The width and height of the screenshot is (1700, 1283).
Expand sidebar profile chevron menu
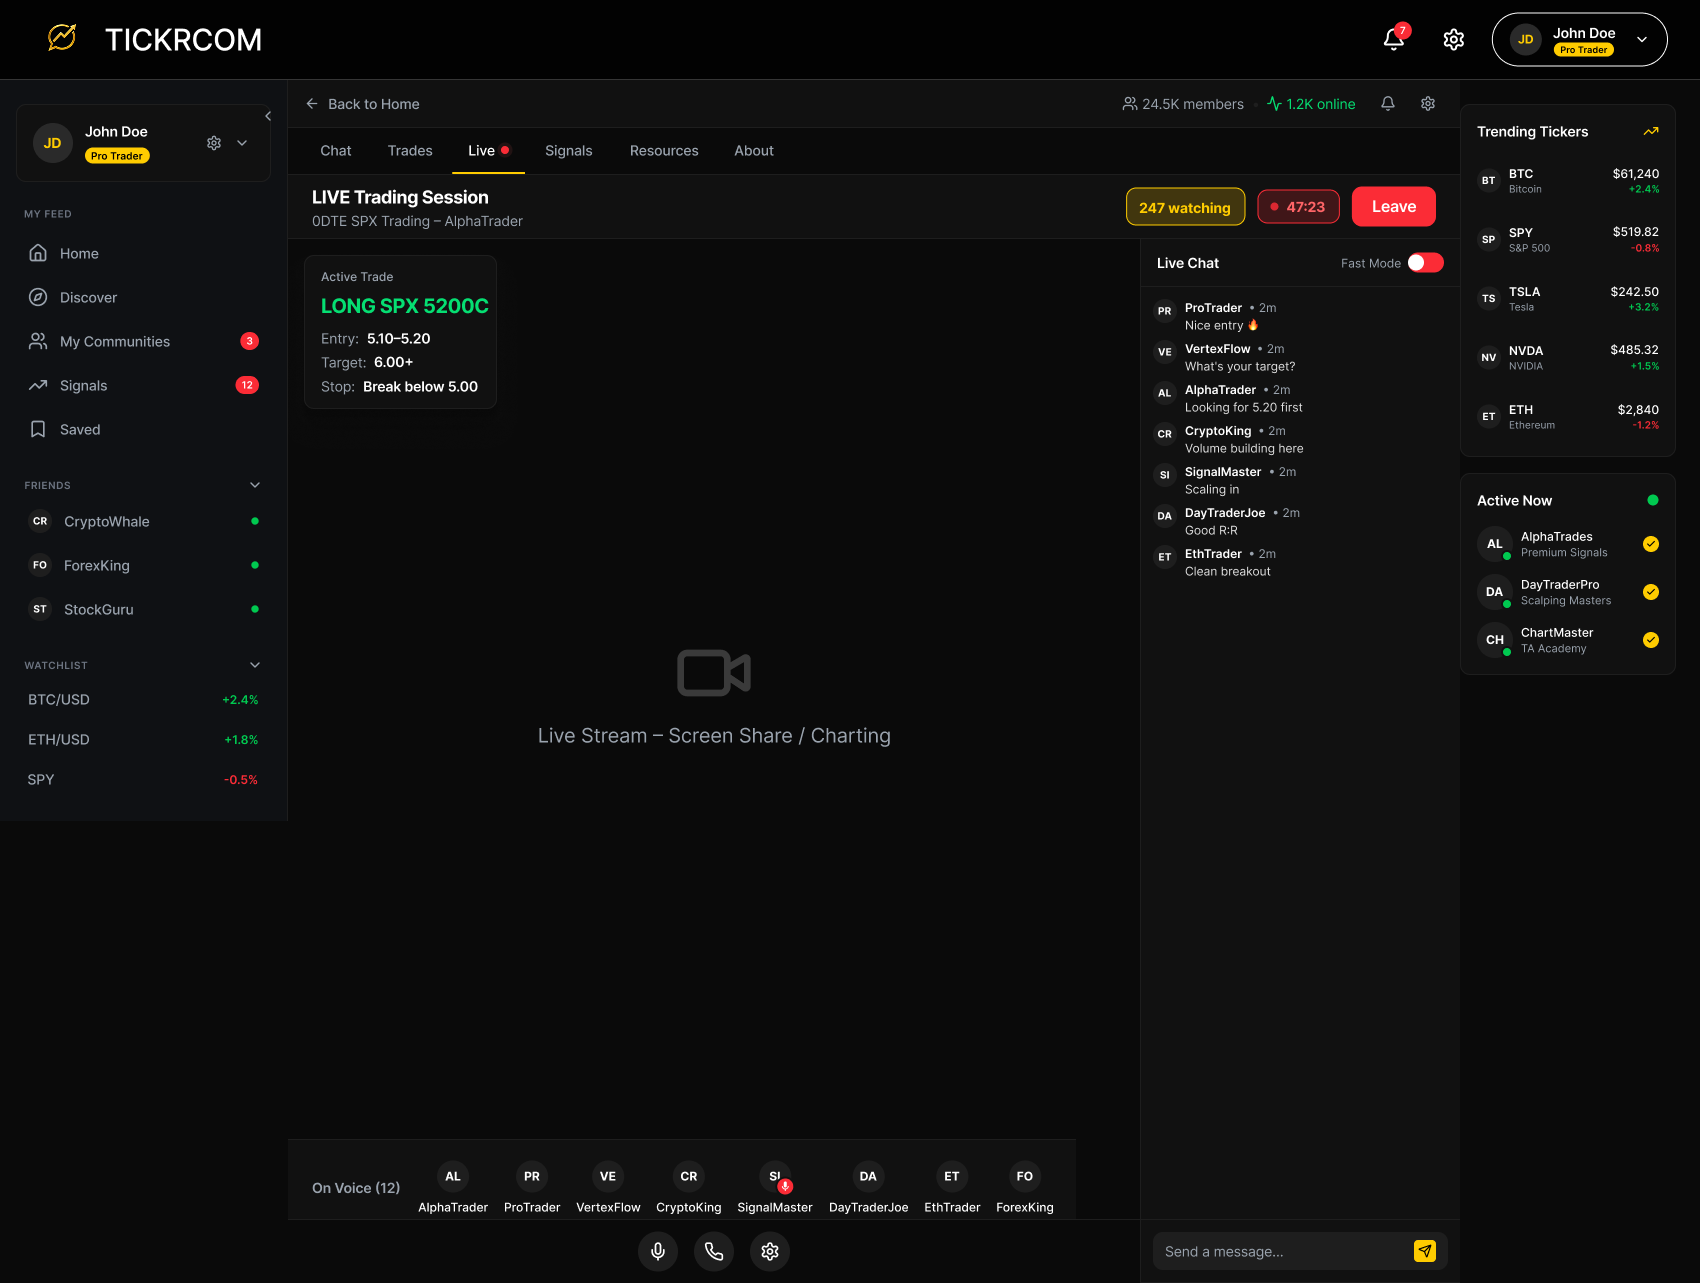(242, 143)
